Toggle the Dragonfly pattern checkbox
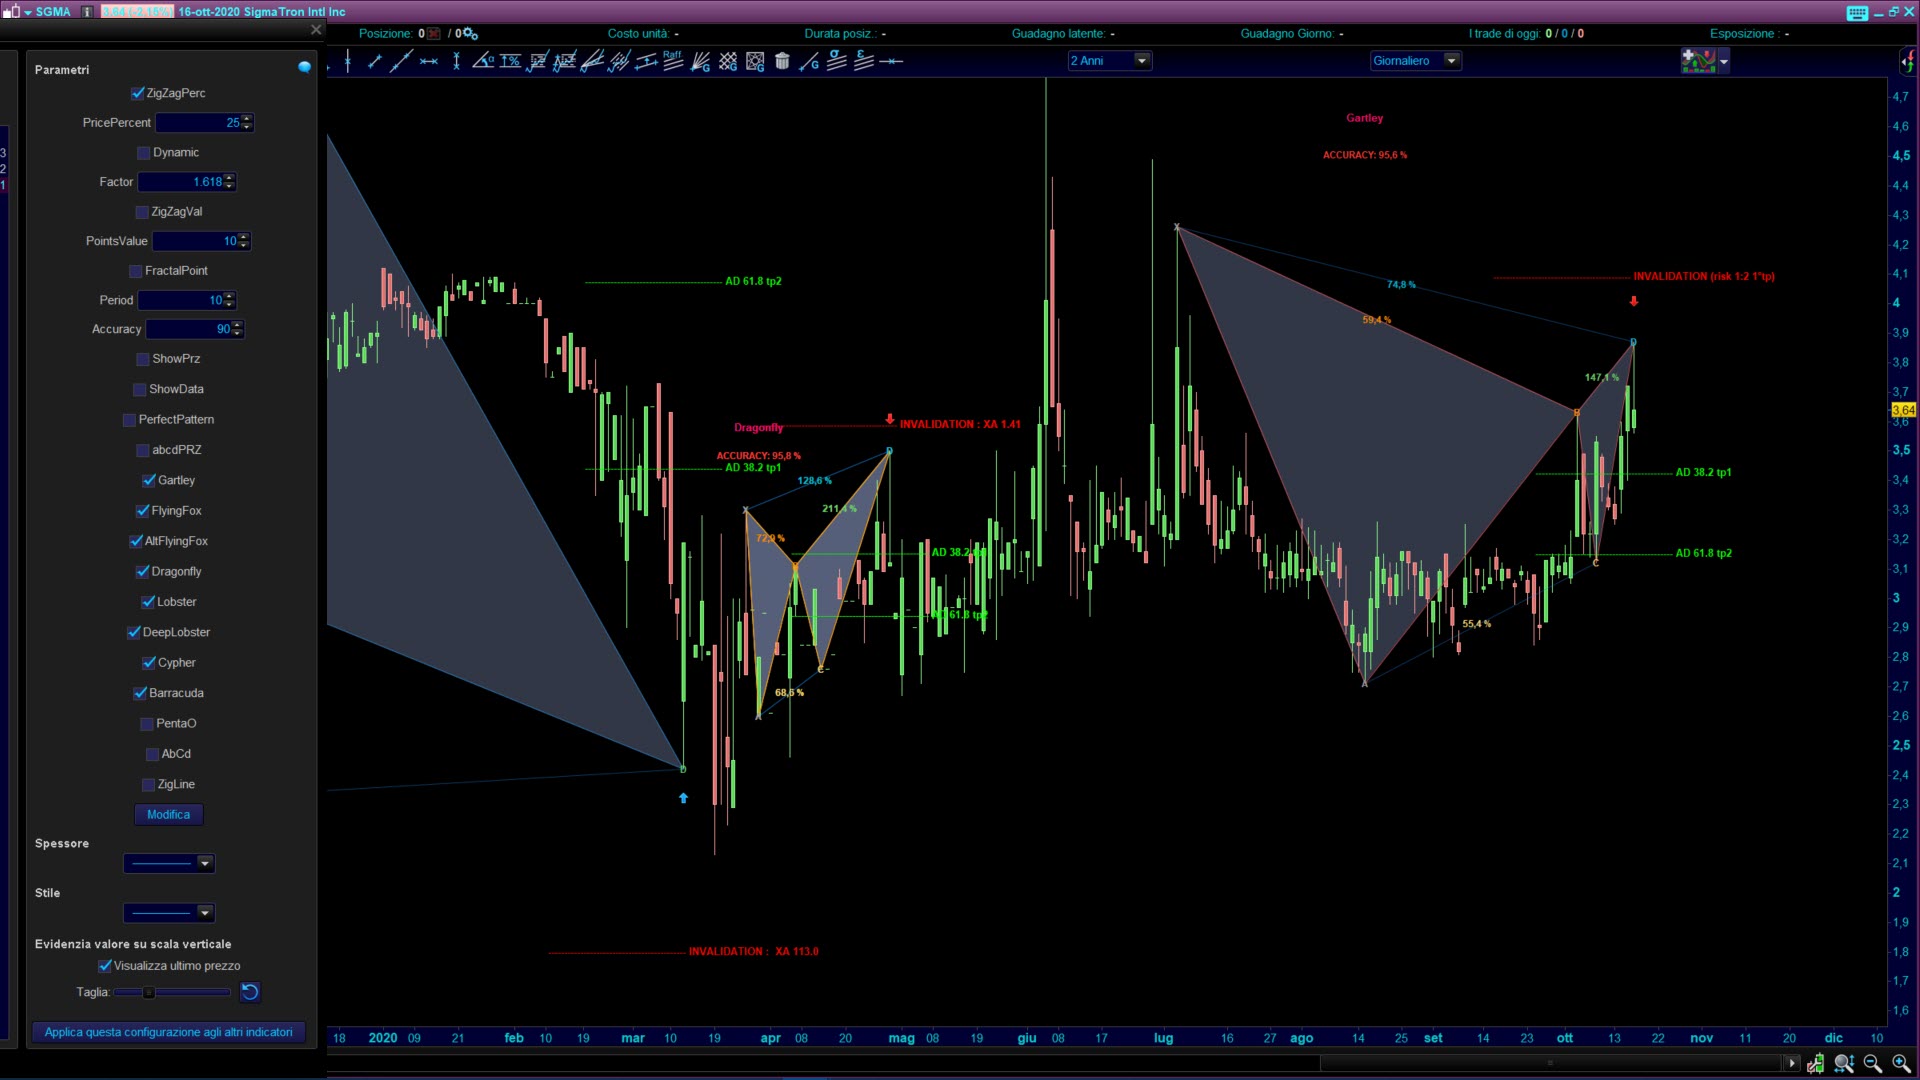The image size is (1920, 1080). (x=143, y=571)
